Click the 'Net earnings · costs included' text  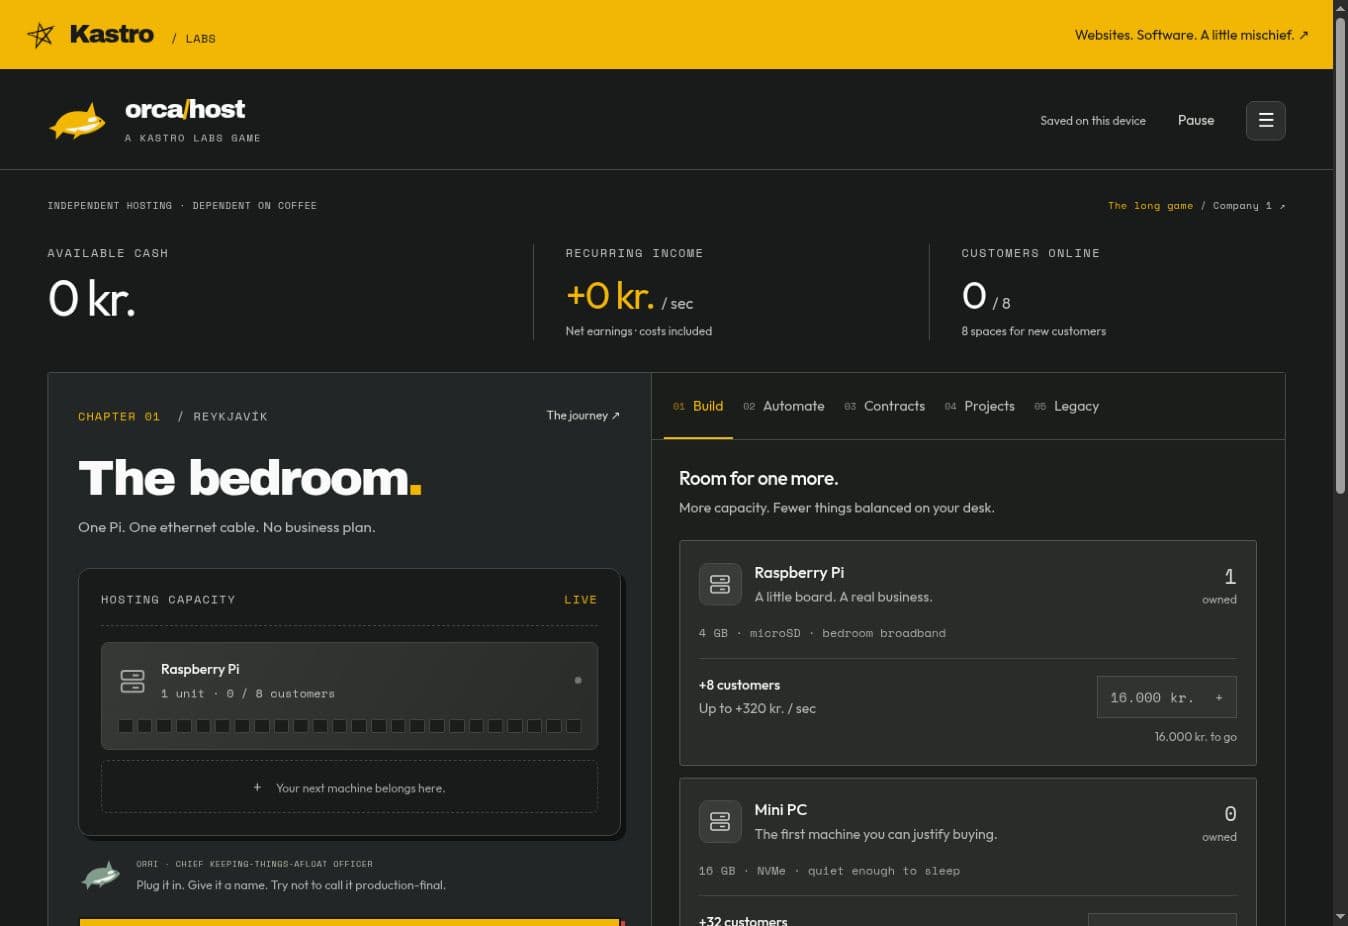[x=639, y=331]
